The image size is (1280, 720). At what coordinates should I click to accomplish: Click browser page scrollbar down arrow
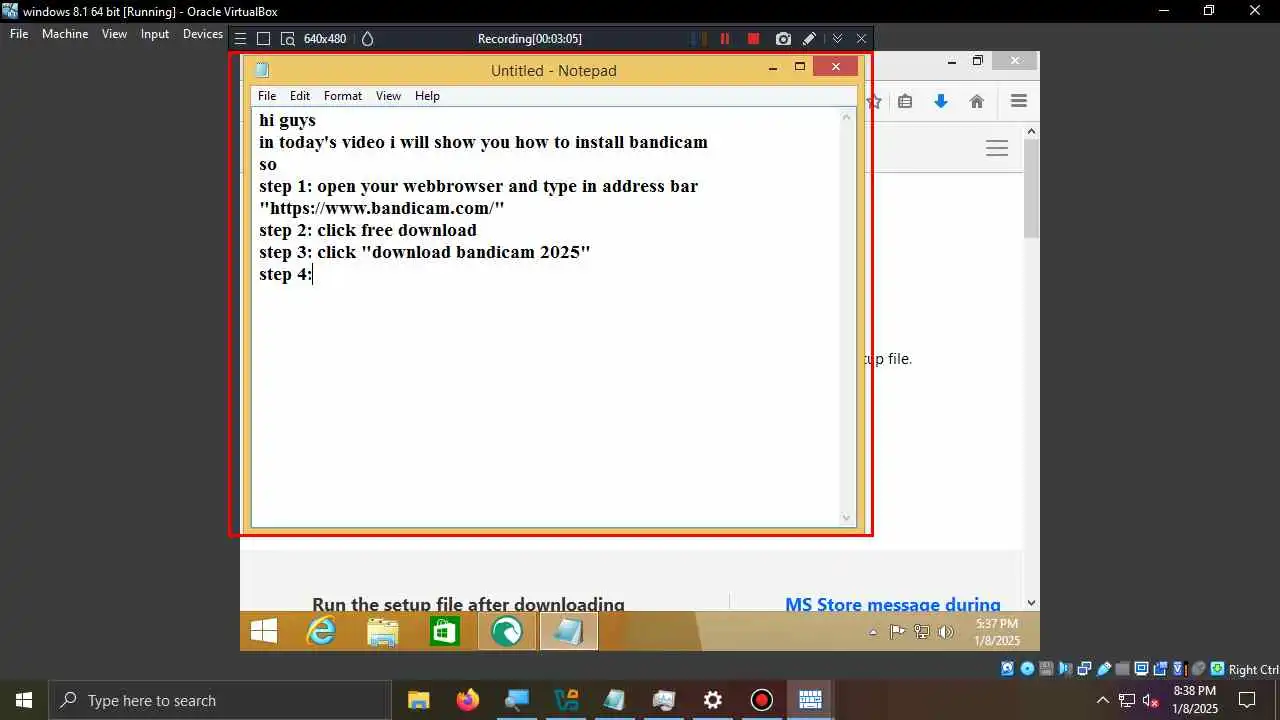coord(1032,603)
